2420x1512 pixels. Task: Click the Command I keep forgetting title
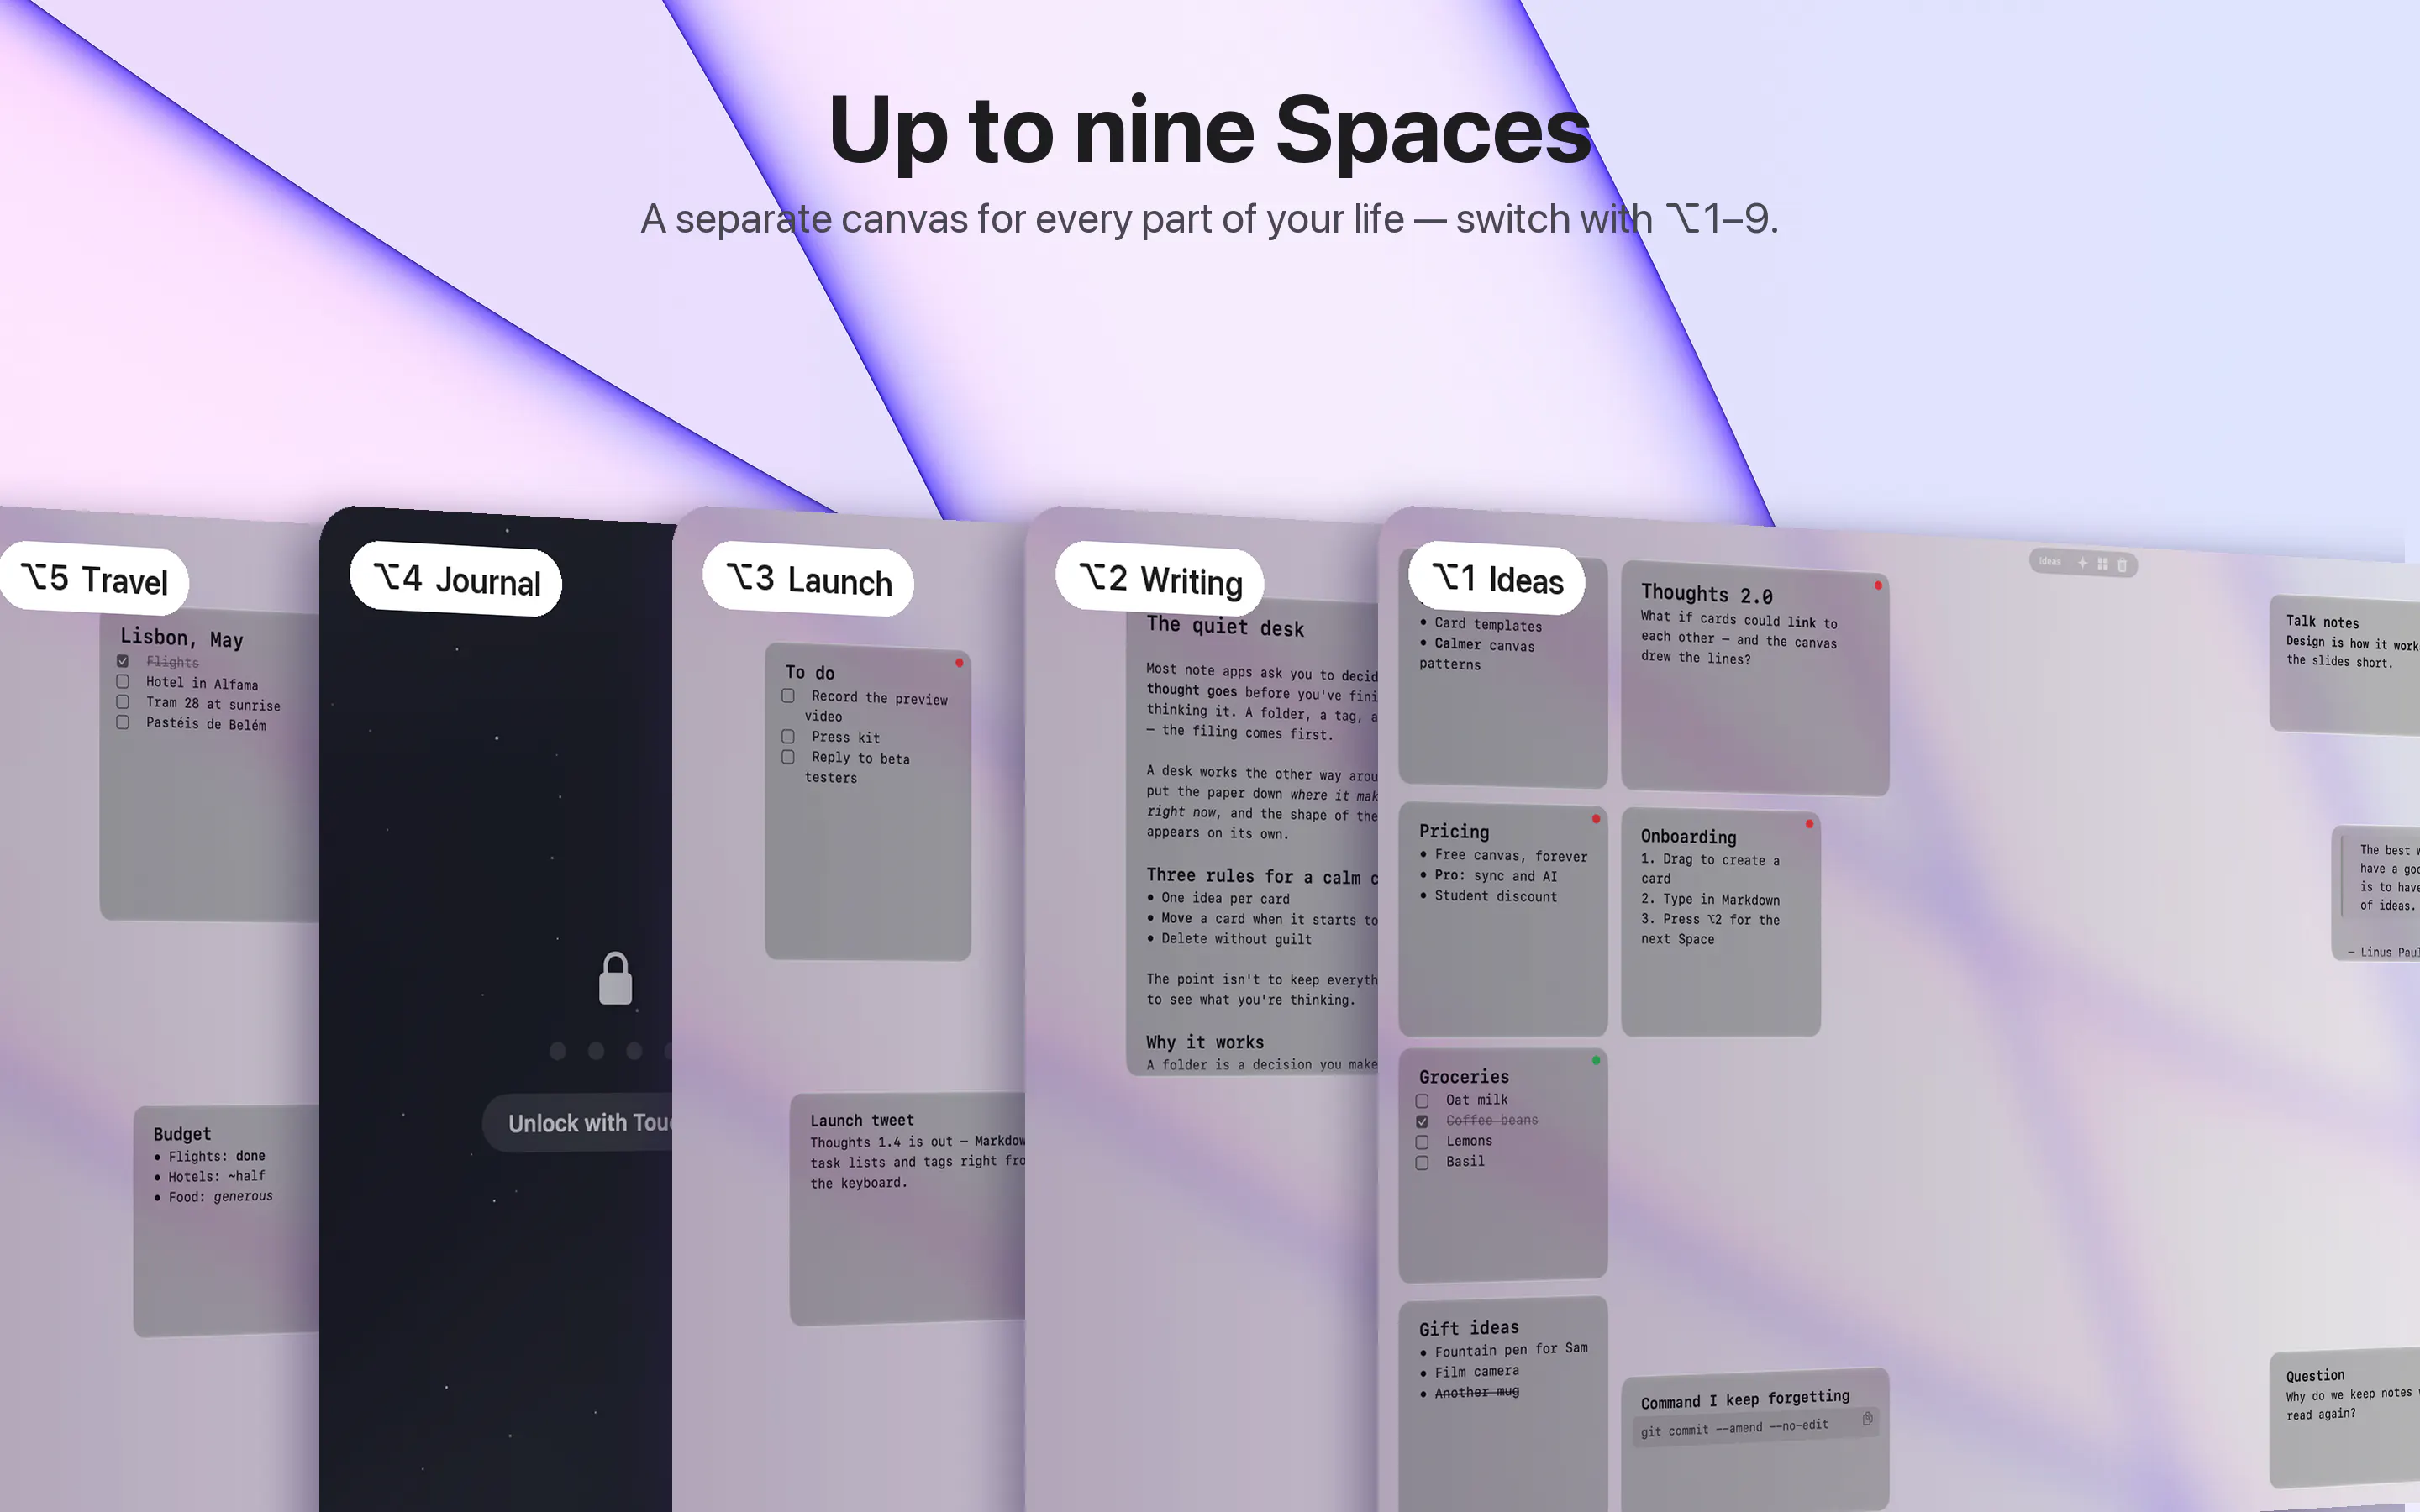1745,1399
